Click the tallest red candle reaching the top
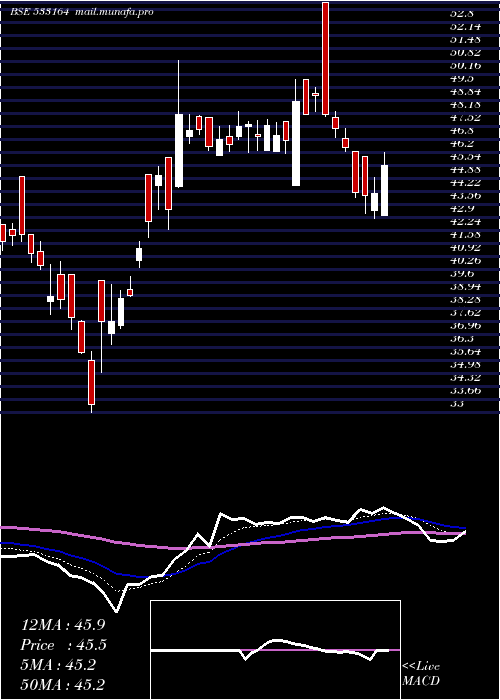This screenshot has height=700, width=500. tap(326, 58)
